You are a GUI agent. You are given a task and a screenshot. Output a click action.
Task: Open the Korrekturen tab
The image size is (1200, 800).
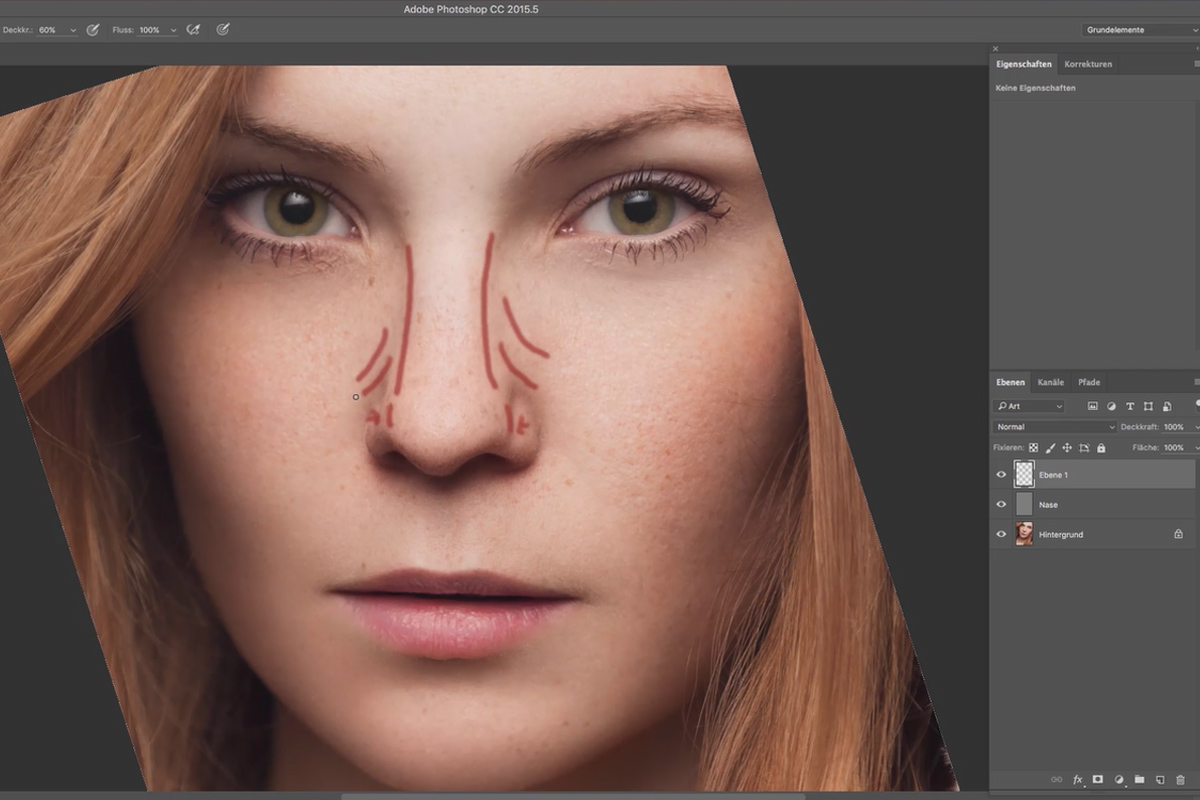(1088, 64)
